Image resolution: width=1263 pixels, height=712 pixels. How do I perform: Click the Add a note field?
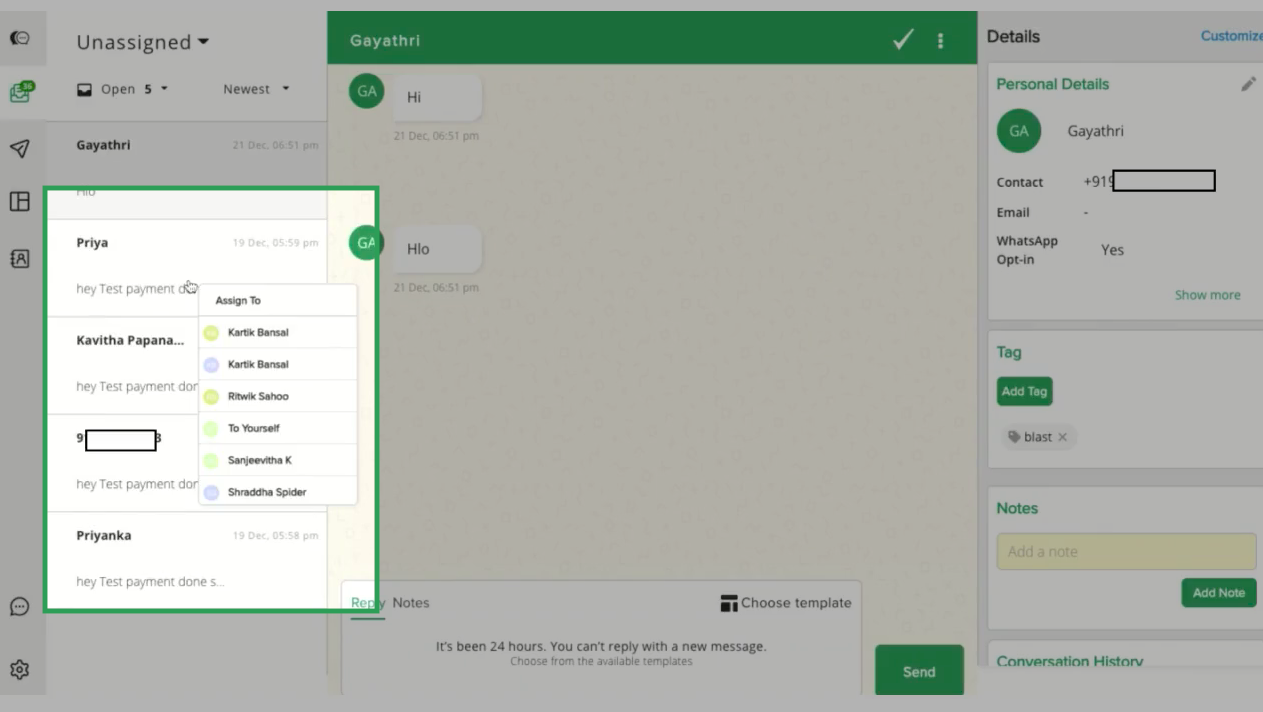[x=1125, y=552]
